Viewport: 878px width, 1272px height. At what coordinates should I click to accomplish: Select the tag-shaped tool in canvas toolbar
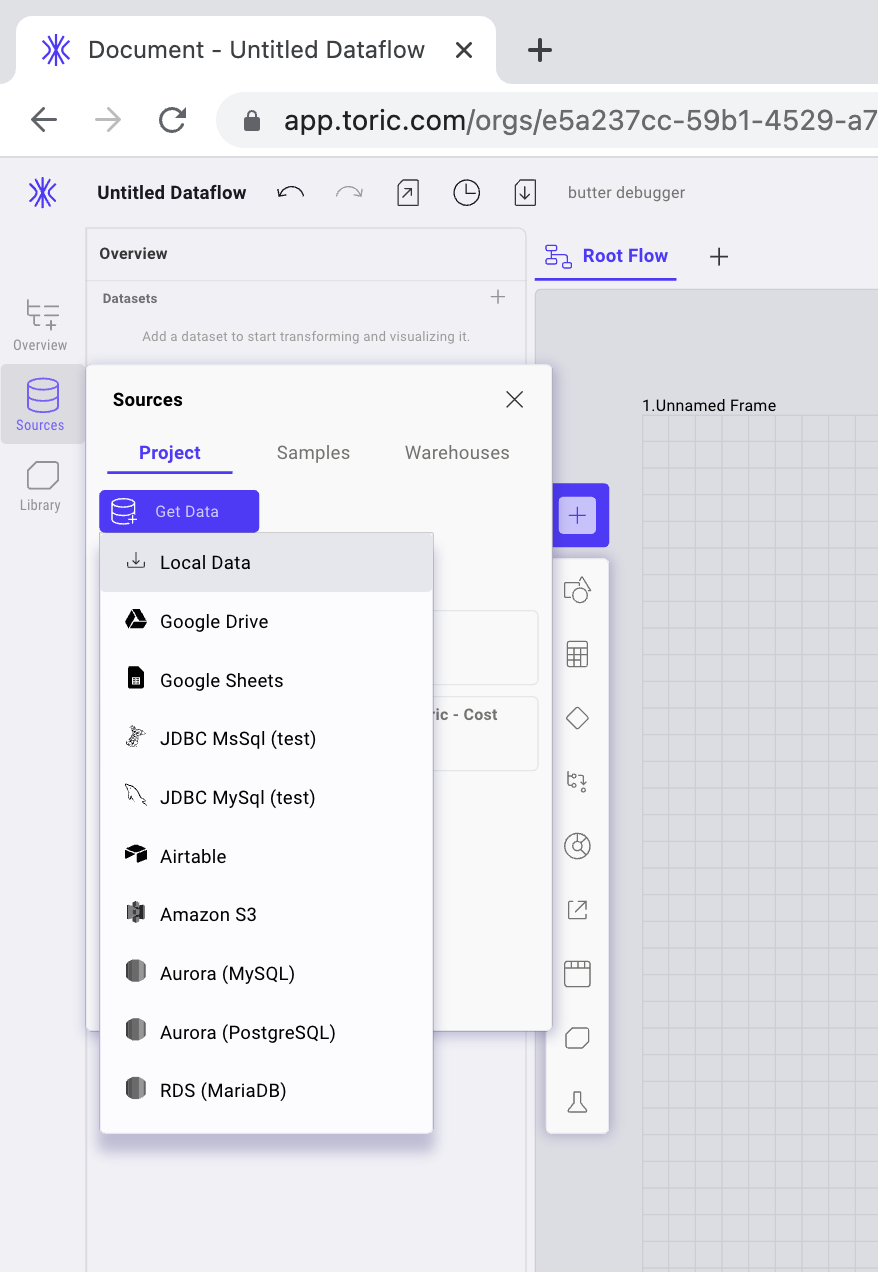coord(577,1038)
